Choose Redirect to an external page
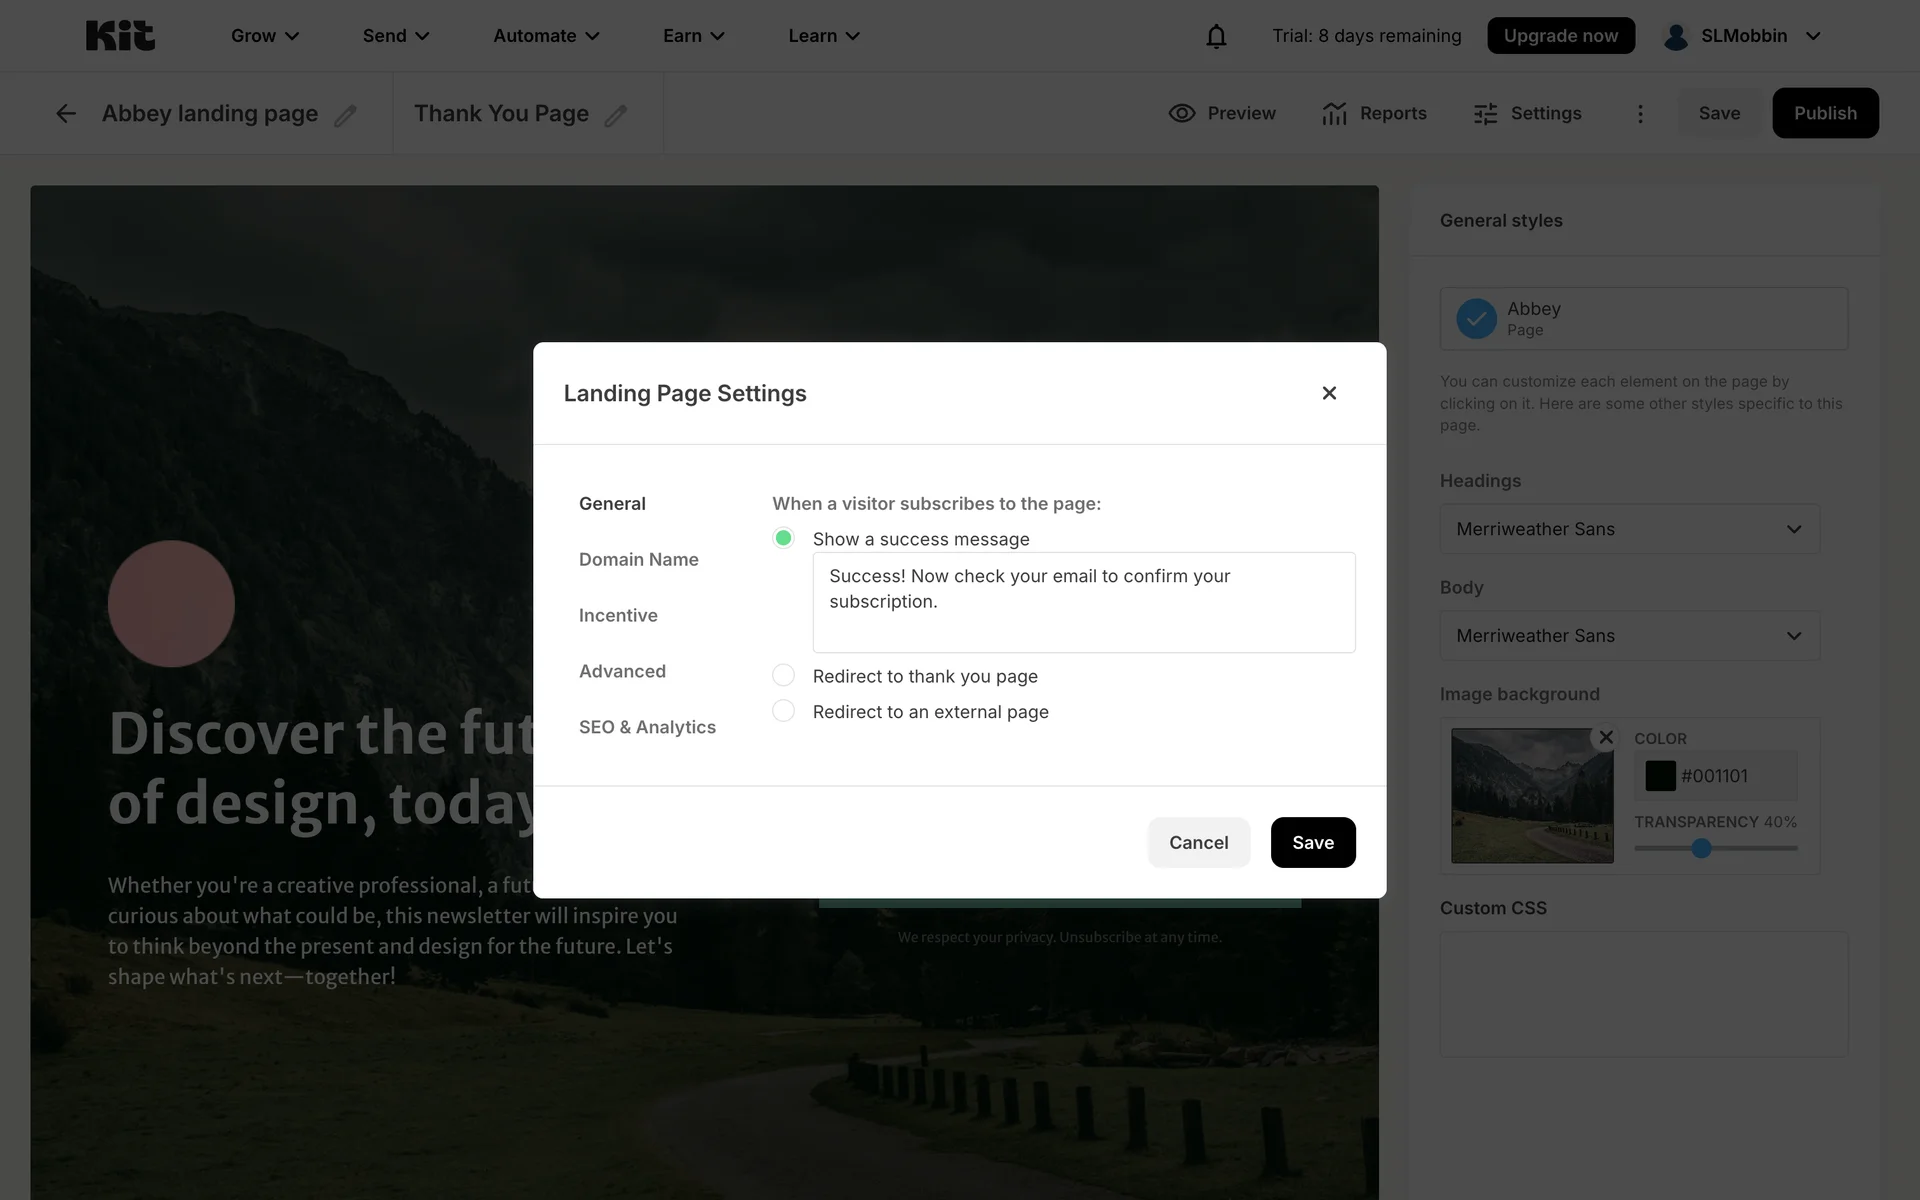The height and width of the screenshot is (1200, 1920). [784, 711]
